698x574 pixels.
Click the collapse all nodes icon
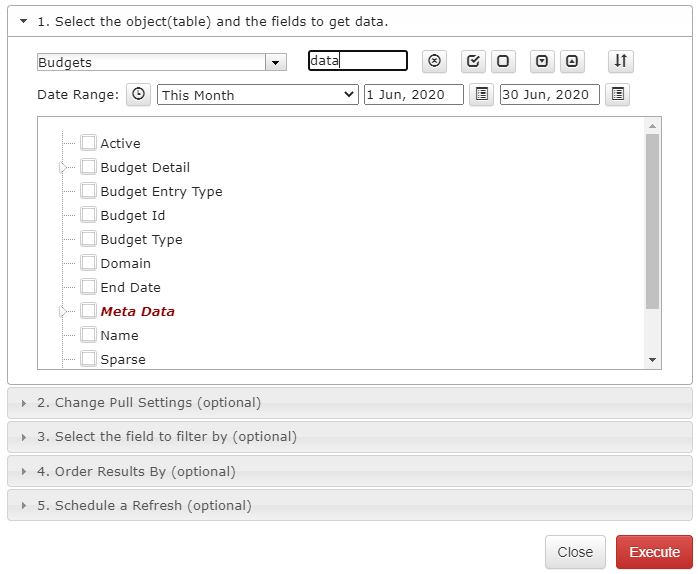point(572,61)
